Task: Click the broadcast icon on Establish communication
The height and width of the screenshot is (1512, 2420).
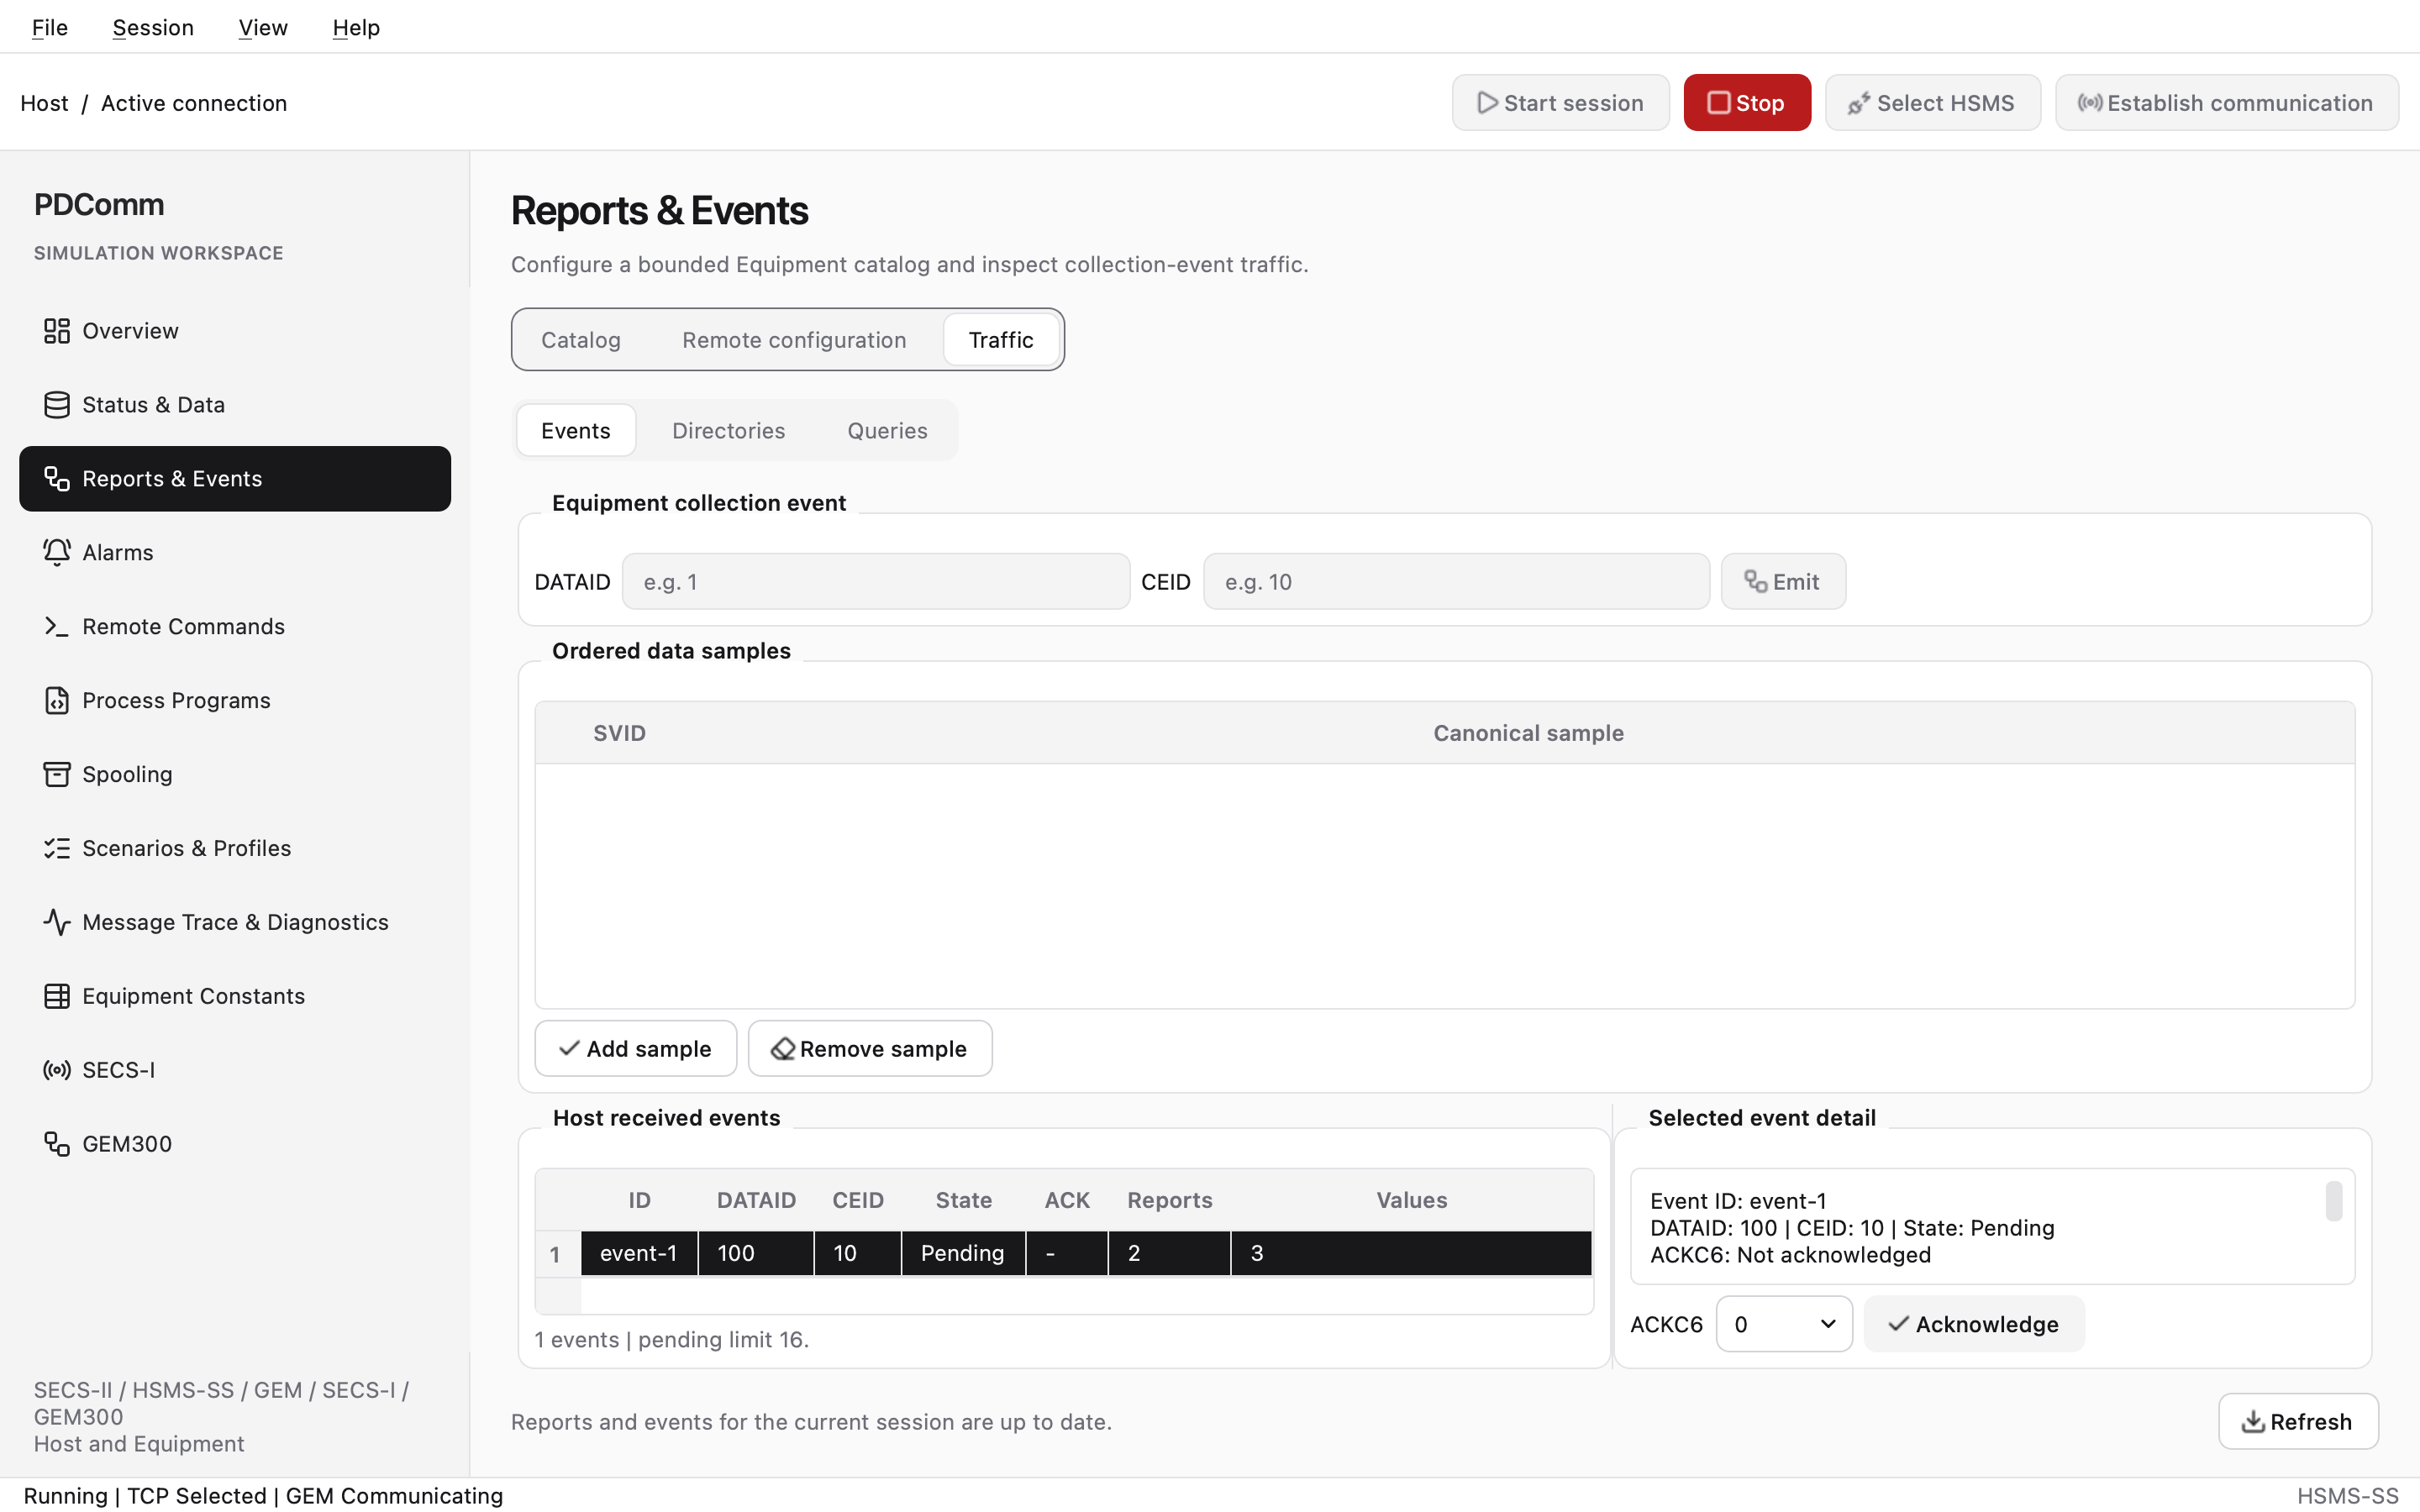Action: click(2090, 103)
